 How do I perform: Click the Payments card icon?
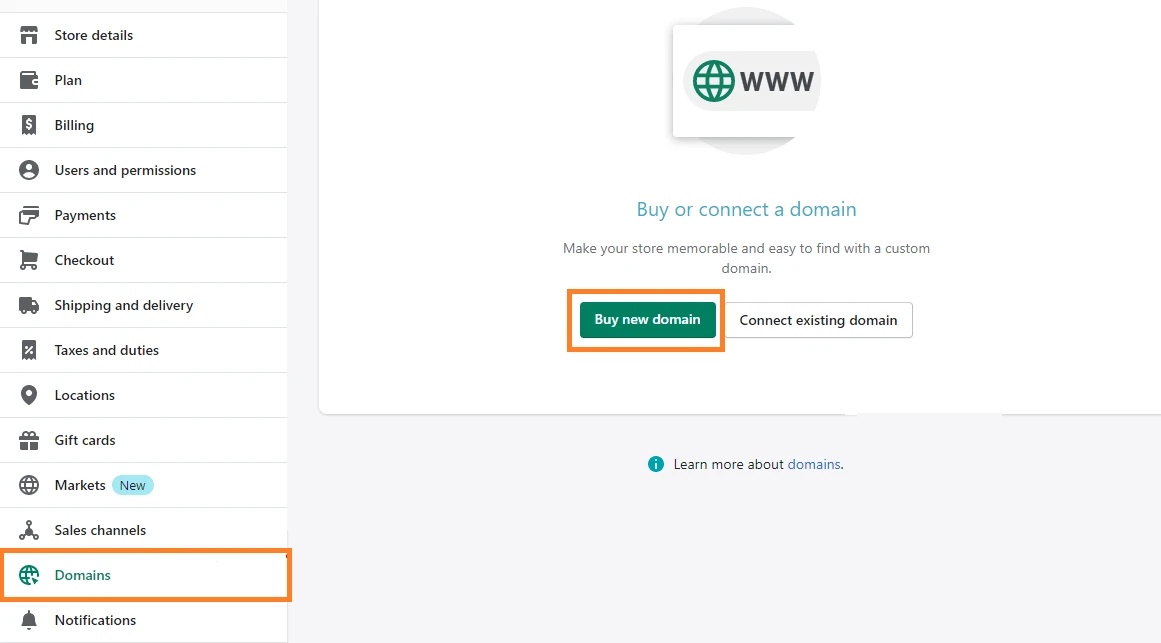coord(29,216)
